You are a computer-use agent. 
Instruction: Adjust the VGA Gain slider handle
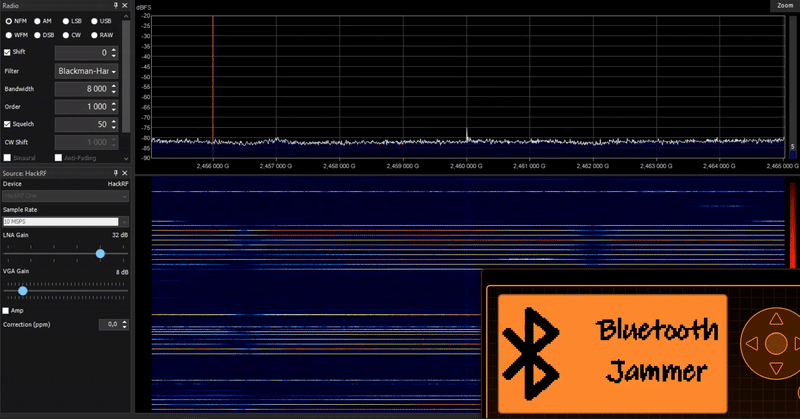pyautogui.click(x=22, y=291)
